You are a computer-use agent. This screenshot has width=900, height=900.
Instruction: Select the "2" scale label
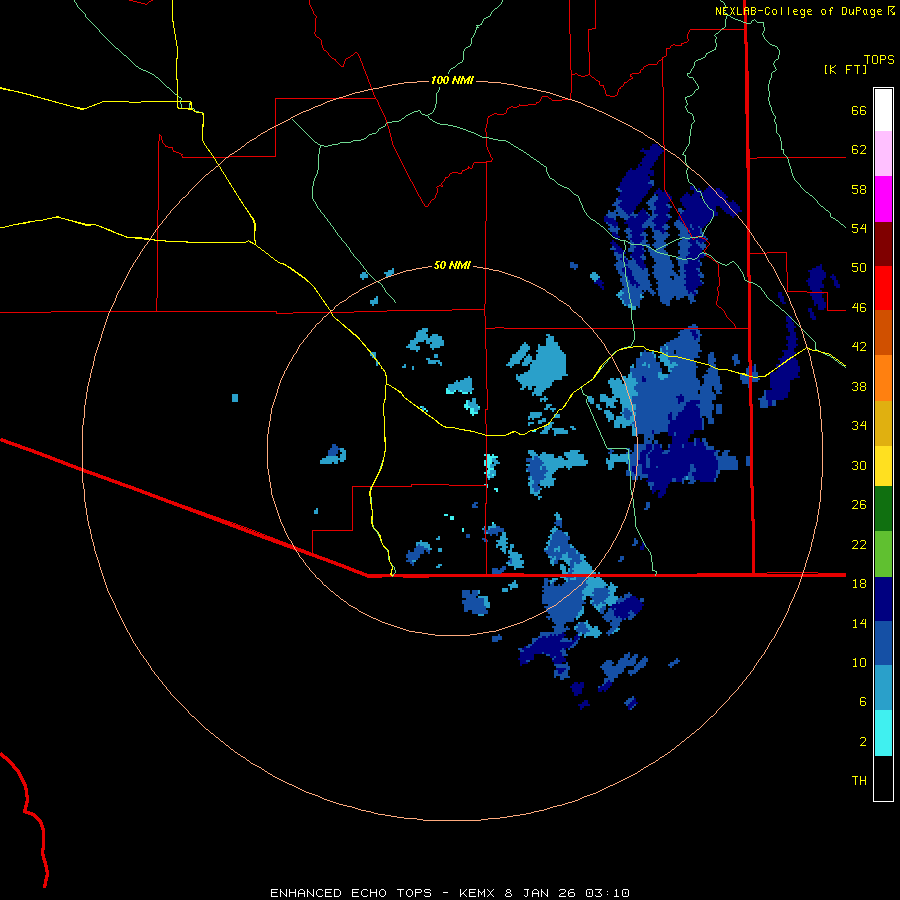863,742
